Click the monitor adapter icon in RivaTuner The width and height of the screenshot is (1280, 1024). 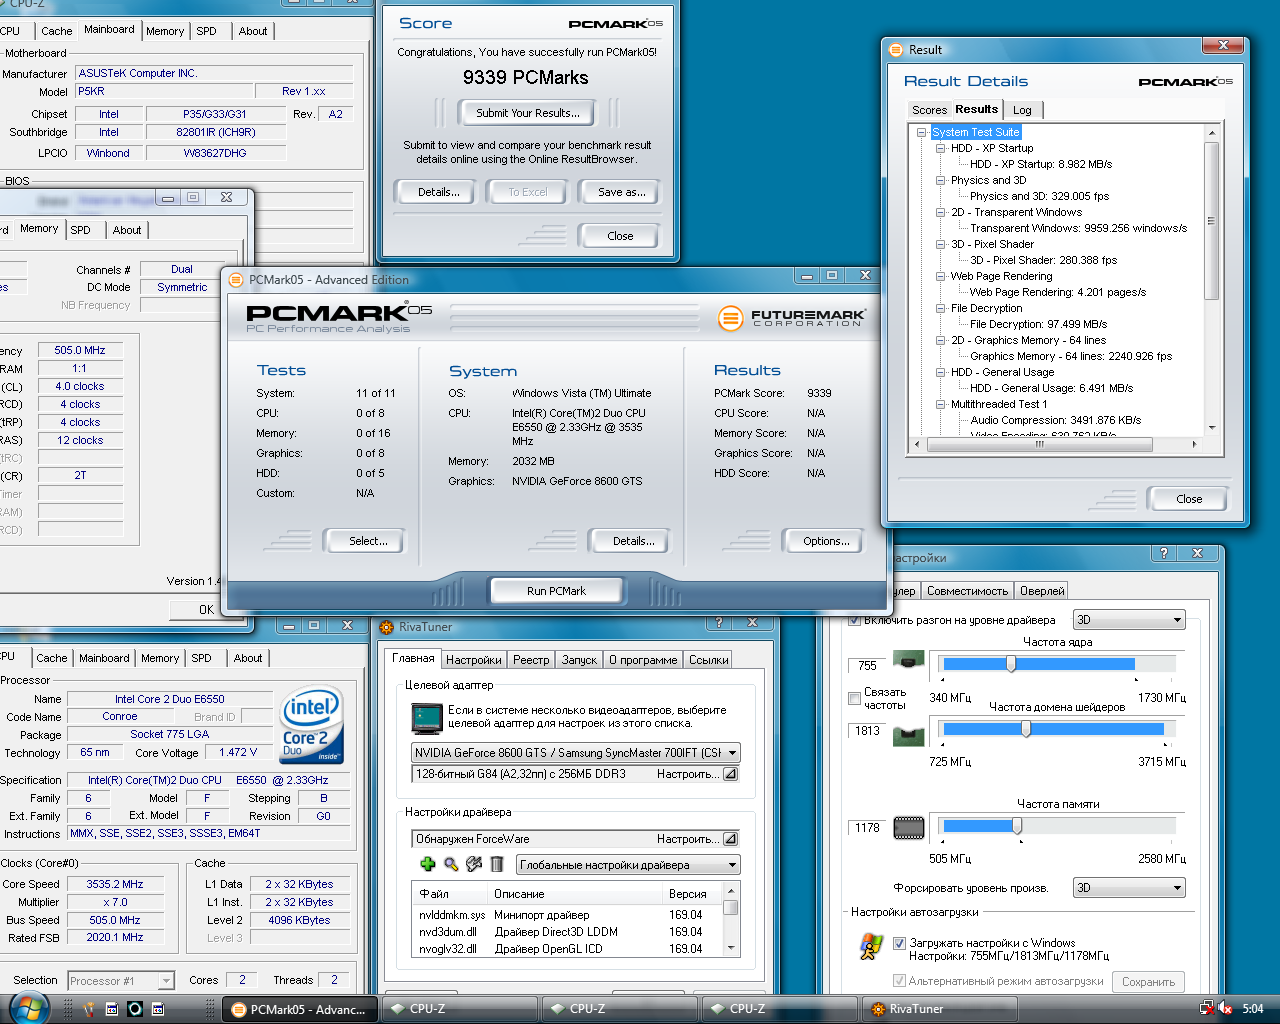[x=427, y=718]
